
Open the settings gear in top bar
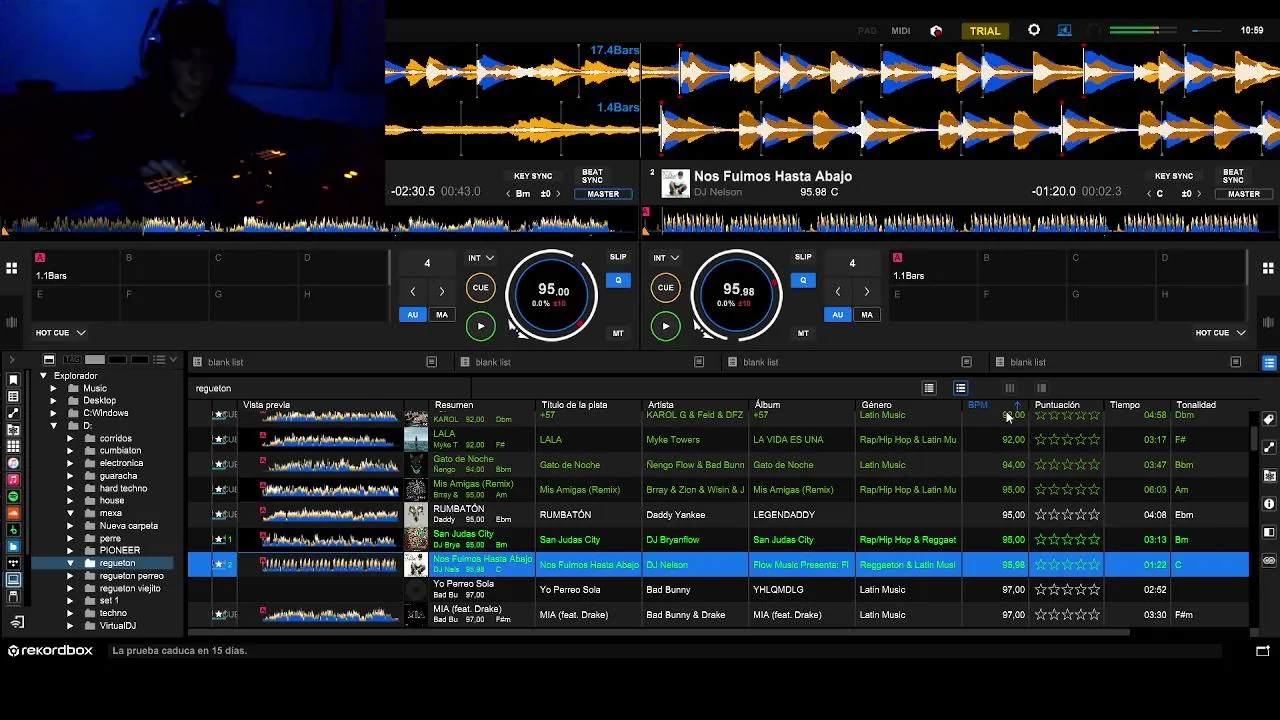(1034, 30)
